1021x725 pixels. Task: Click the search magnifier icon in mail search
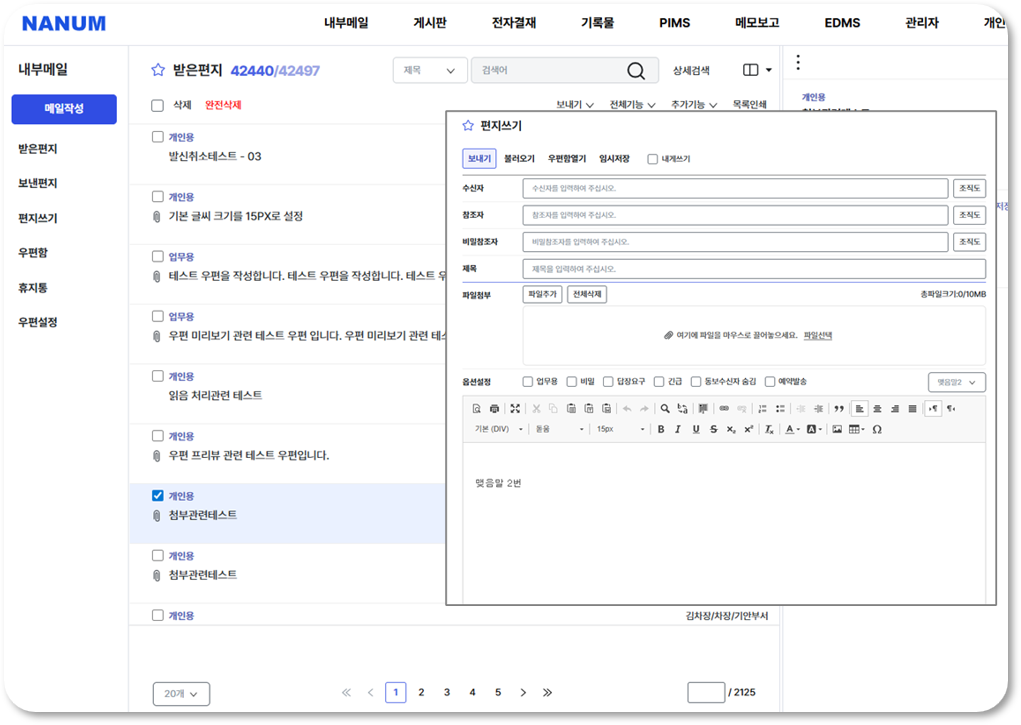click(x=636, y=70)
